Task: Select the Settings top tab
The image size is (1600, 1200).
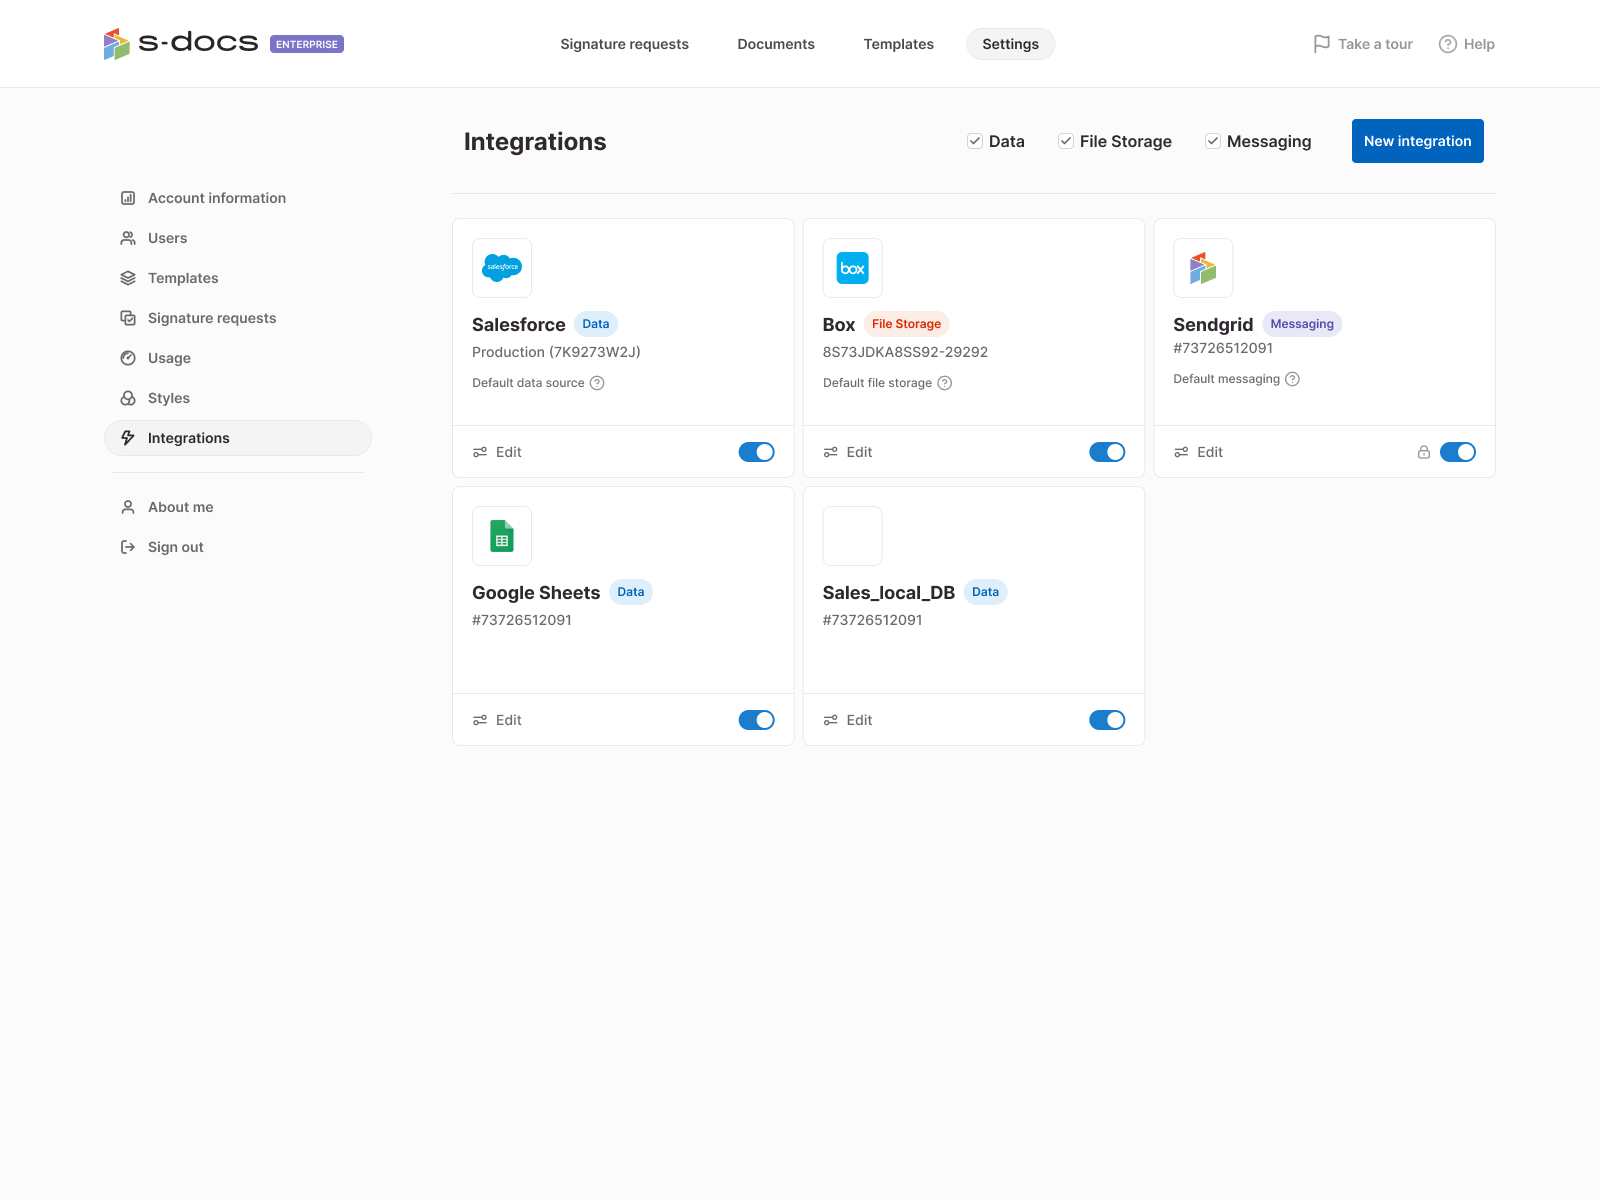Action: [1010, 44]
